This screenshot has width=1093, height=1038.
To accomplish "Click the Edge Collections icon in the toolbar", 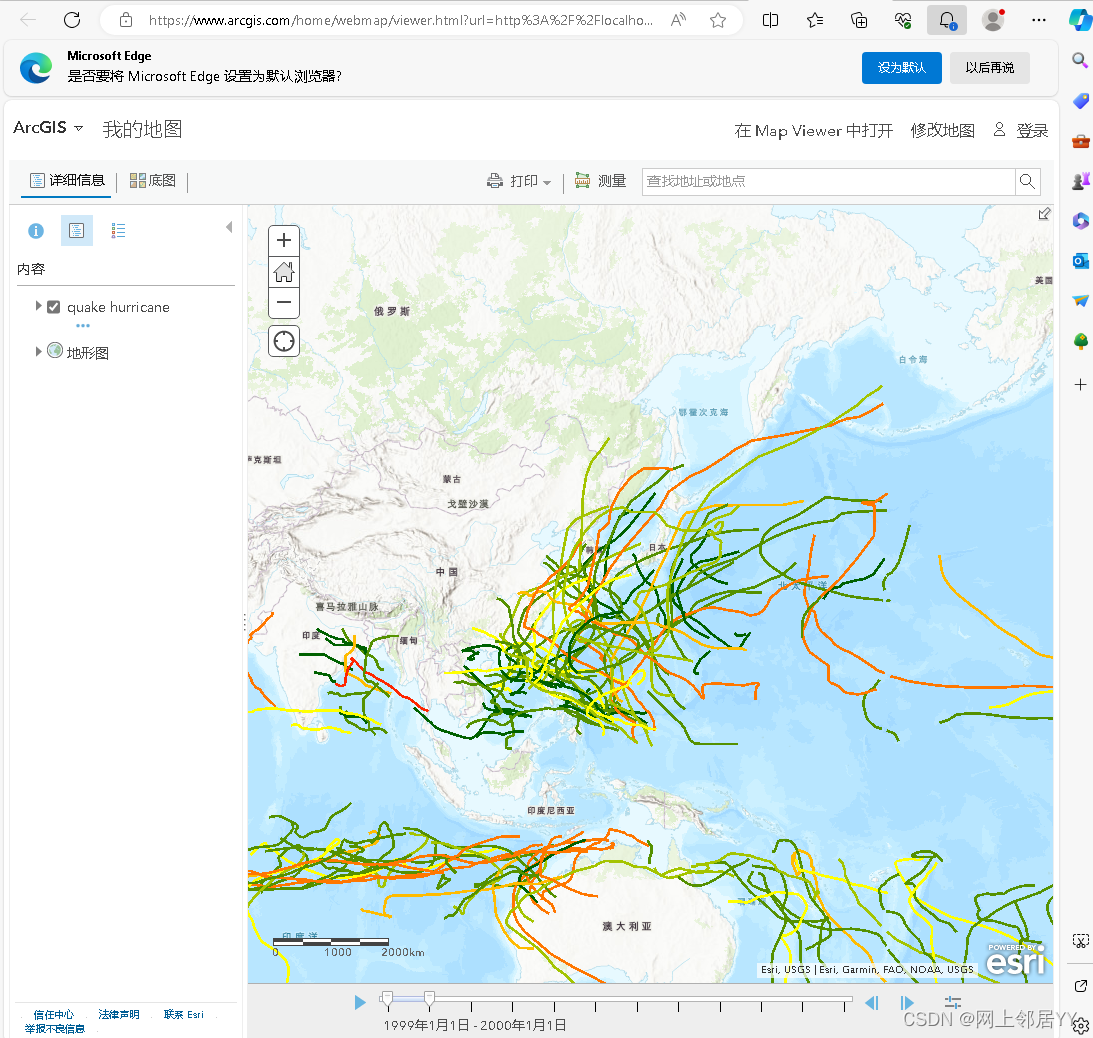I will (x=859, y=19).
